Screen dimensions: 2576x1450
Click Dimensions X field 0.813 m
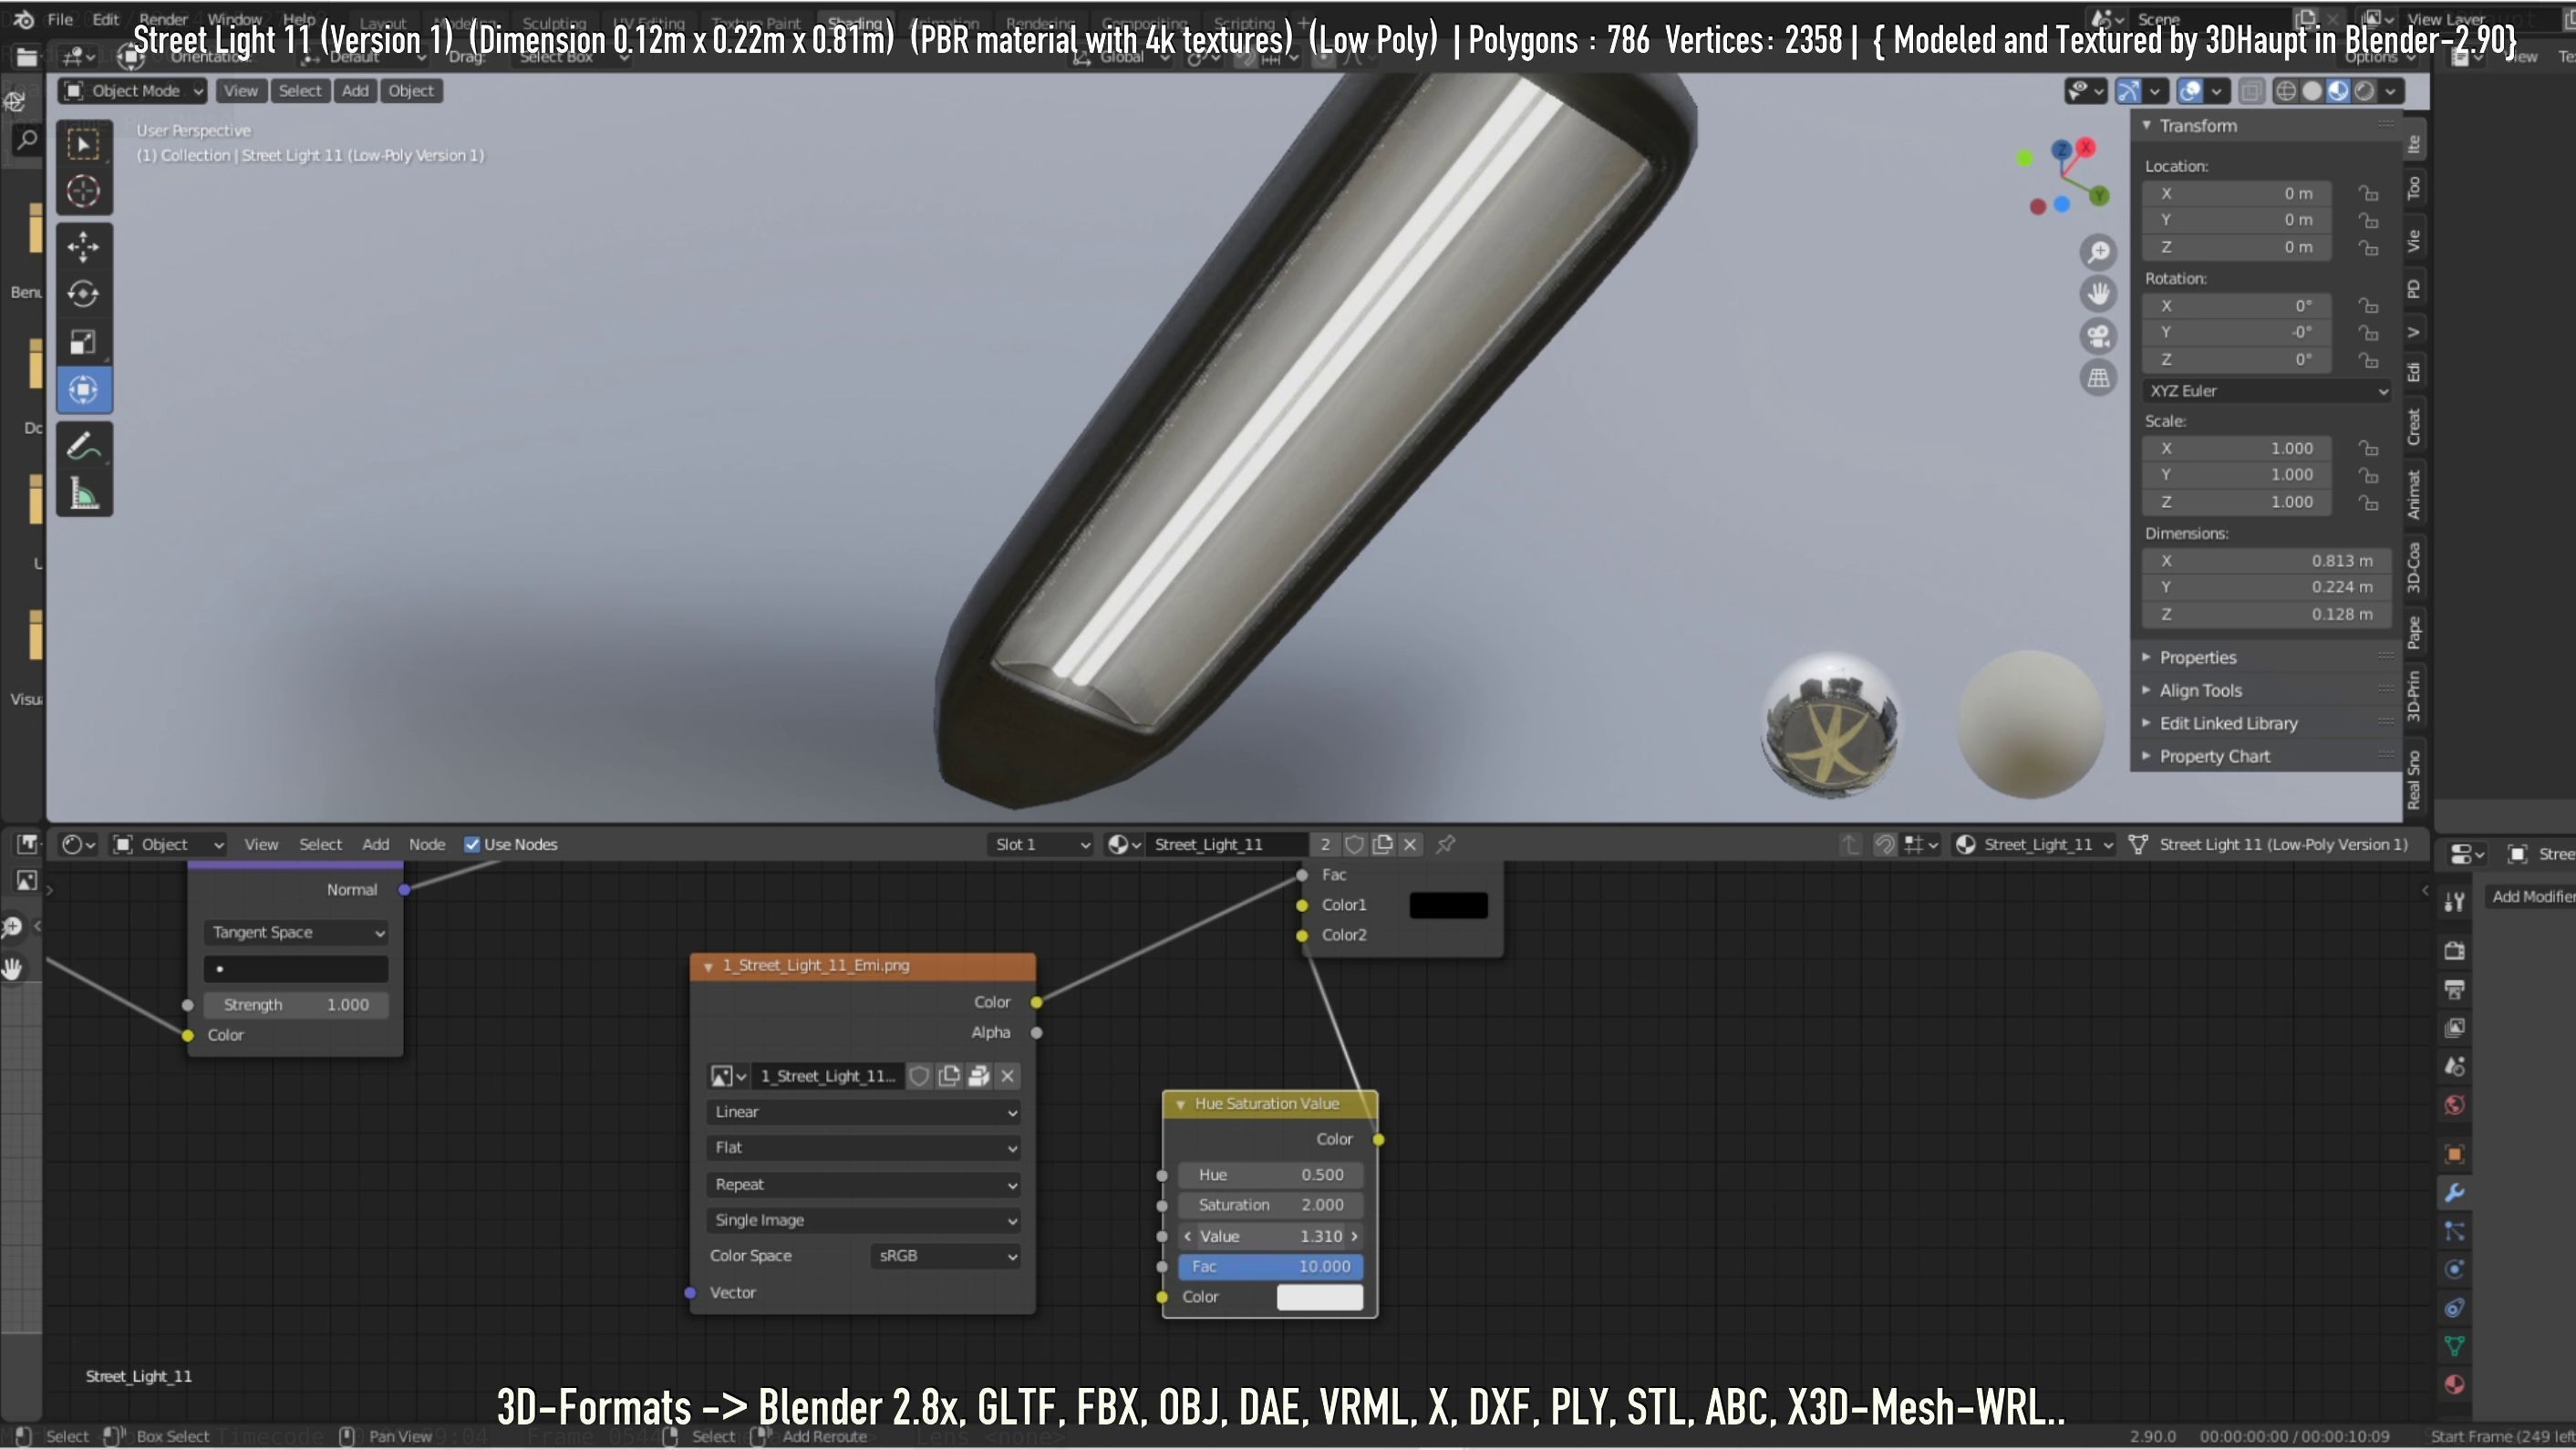point(2267,561)
